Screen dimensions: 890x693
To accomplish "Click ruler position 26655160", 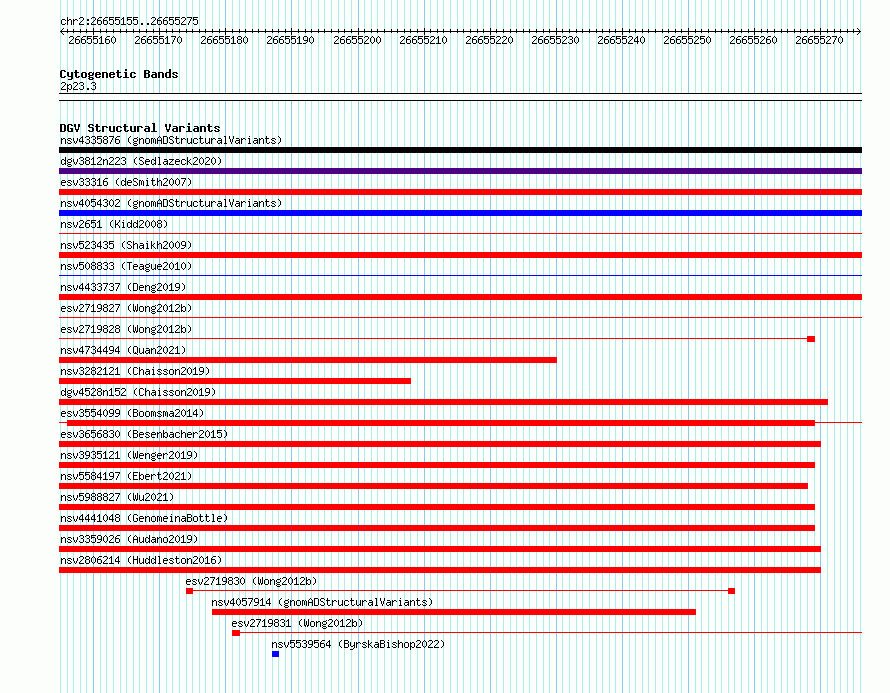I will pos(93,40).
